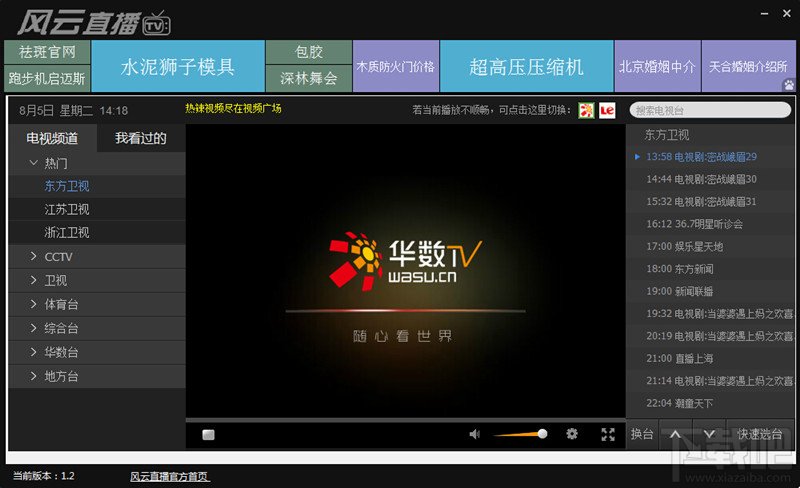Go to next channel with down arrow

(x=709, y=434)
